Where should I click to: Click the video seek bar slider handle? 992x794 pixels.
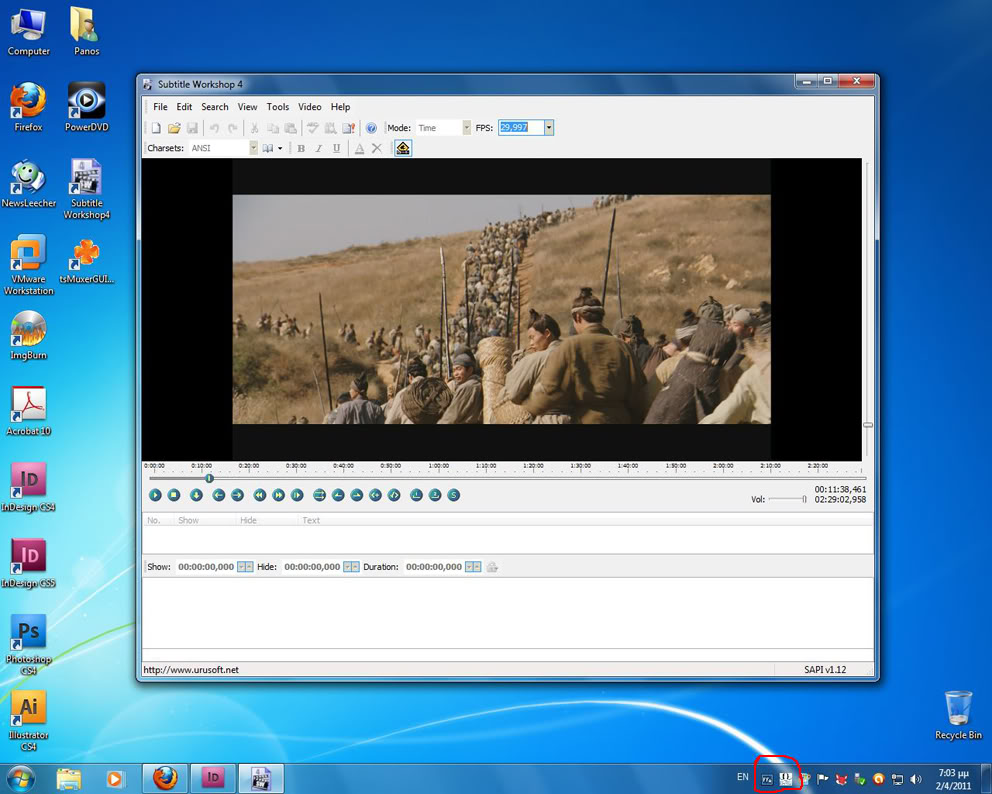pyautogui.click(x=209, y=478)
